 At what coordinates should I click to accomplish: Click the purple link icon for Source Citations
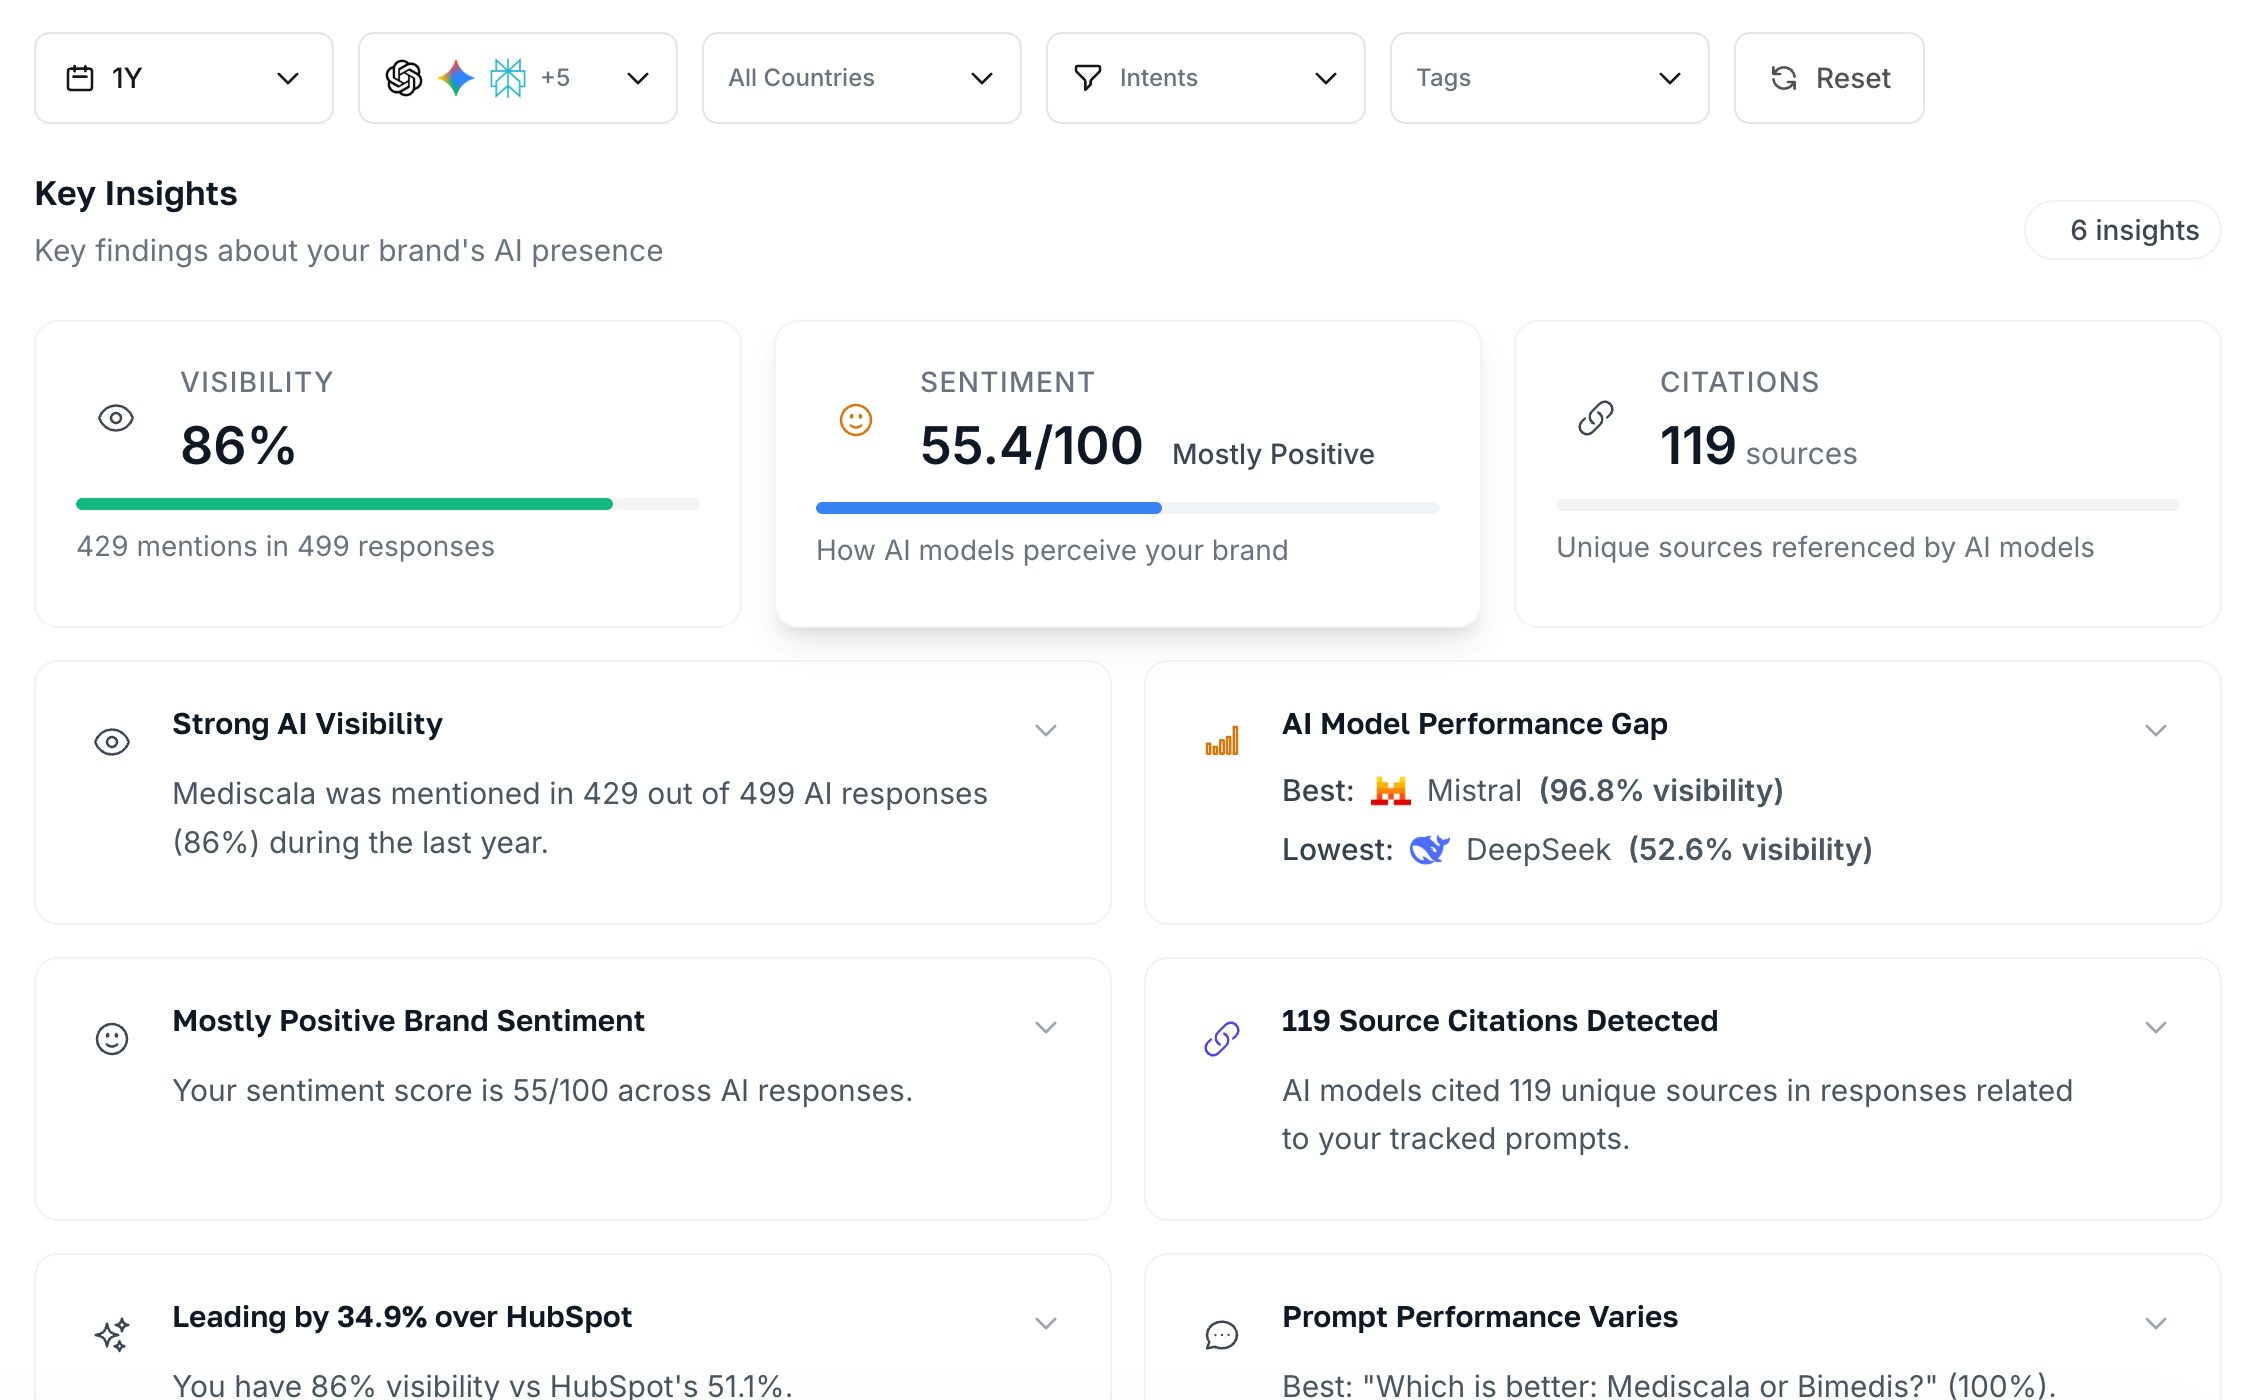click(1221, 1038)
